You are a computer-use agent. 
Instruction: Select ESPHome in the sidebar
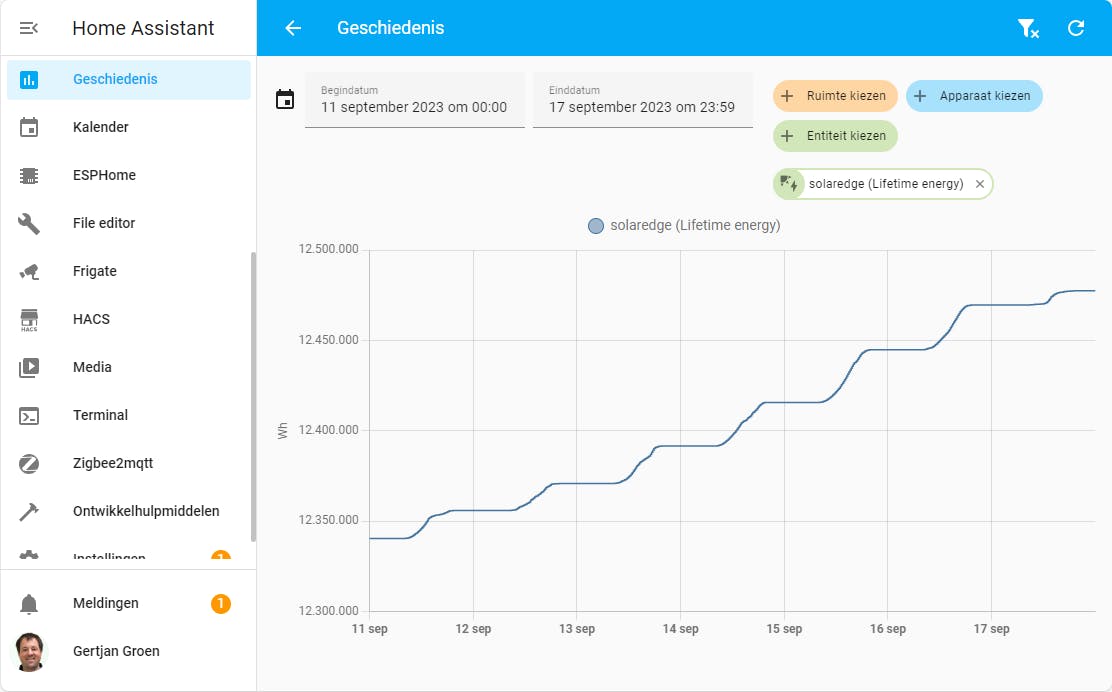coord(104,175)
